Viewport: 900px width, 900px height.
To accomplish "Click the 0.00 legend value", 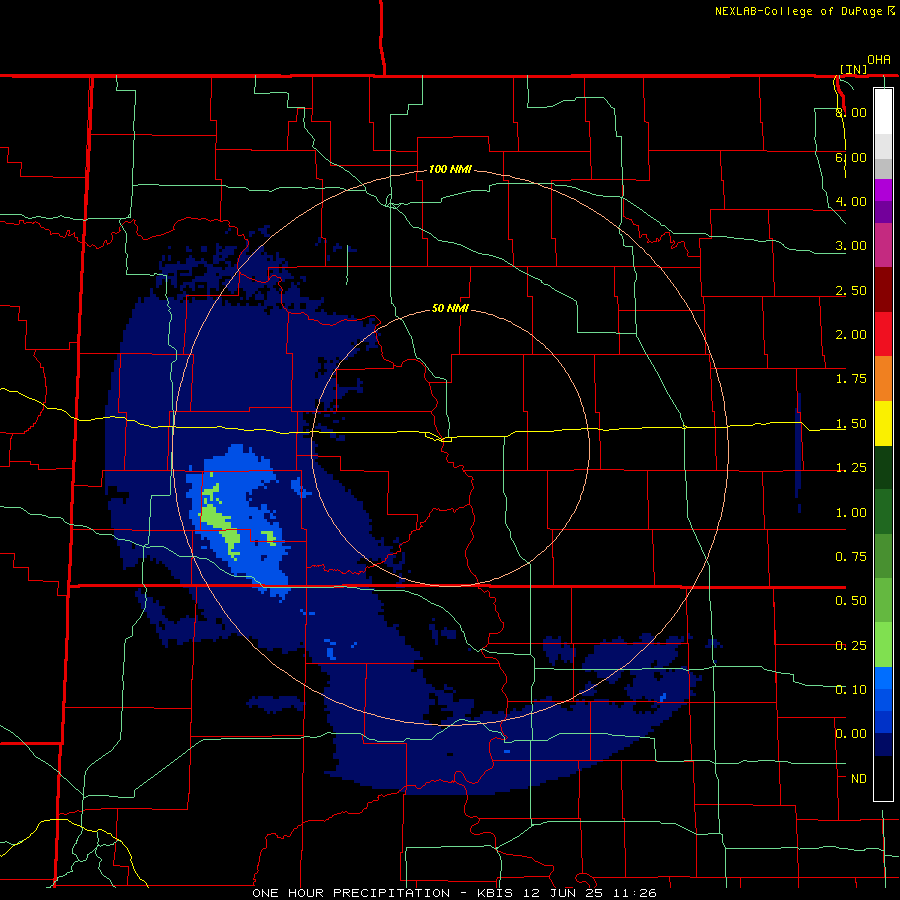I will tap(851, 734).
